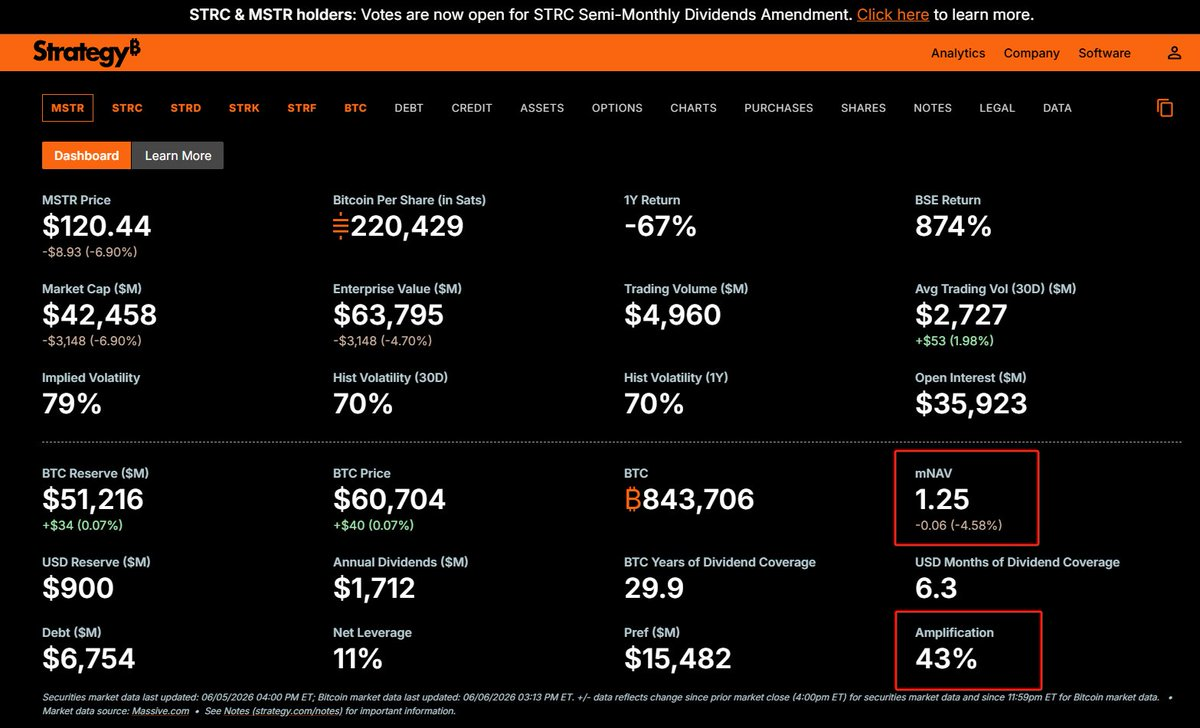The width and height of the screenshot is (1200, 728).
Task: Follow the 'Click here' voting link
Action: pyautogui.click(x=893, y=15)
